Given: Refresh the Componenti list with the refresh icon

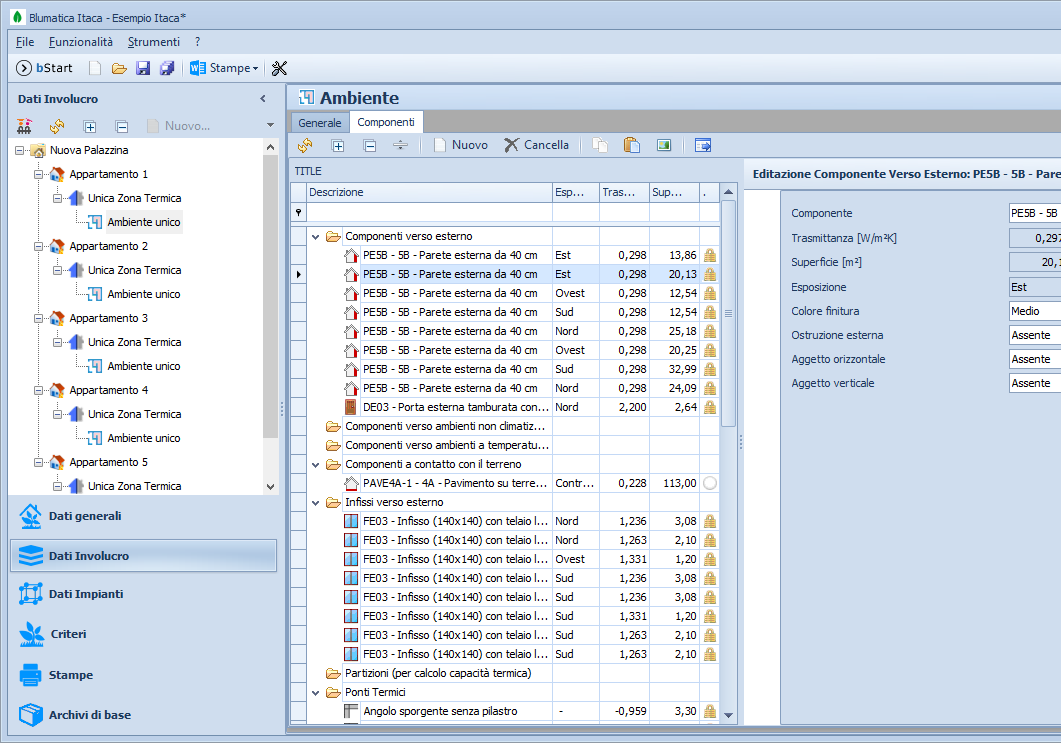Looking at the screenshot, I should click(x=305, y=145).
